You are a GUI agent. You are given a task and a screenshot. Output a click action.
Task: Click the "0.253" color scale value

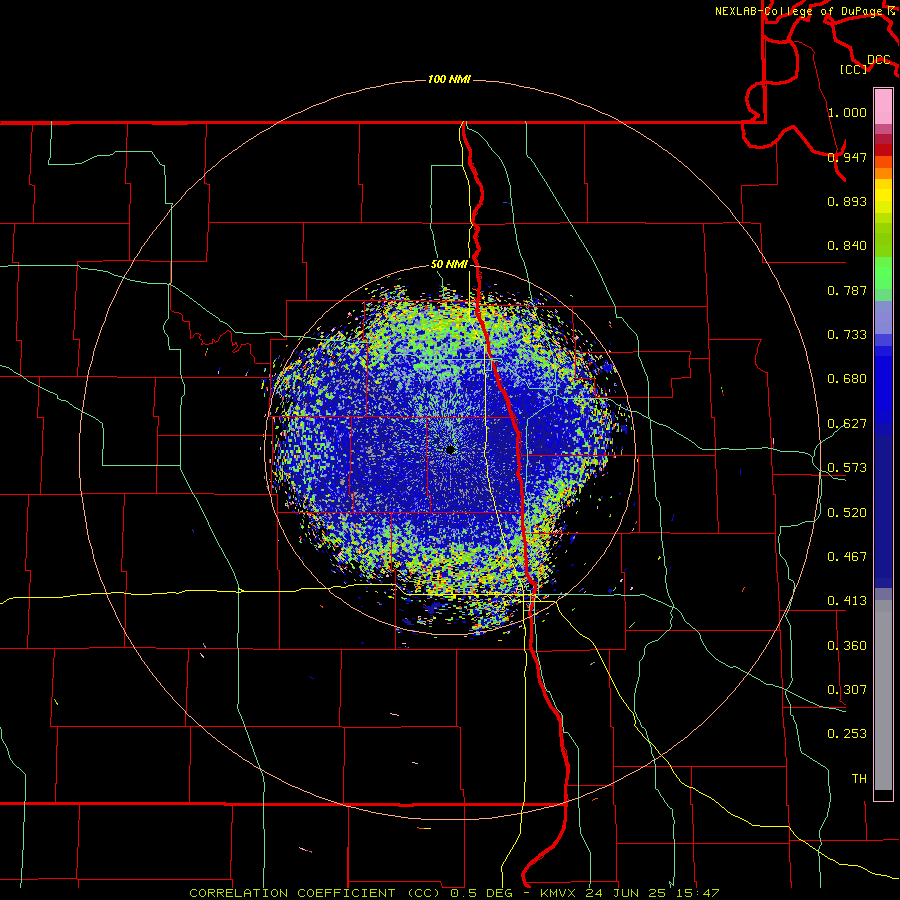(x=847, y=734)
